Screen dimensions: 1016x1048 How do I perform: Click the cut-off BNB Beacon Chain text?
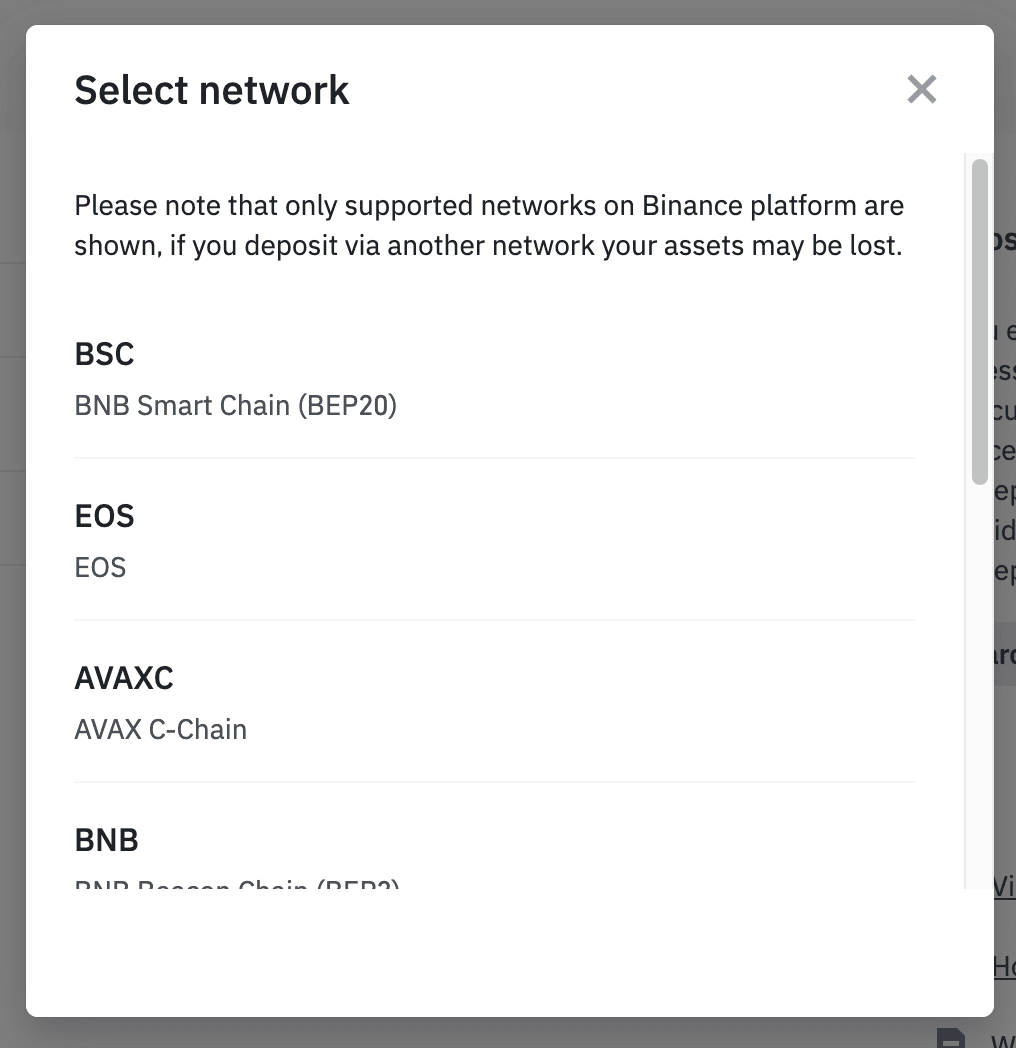pos(237,883)
